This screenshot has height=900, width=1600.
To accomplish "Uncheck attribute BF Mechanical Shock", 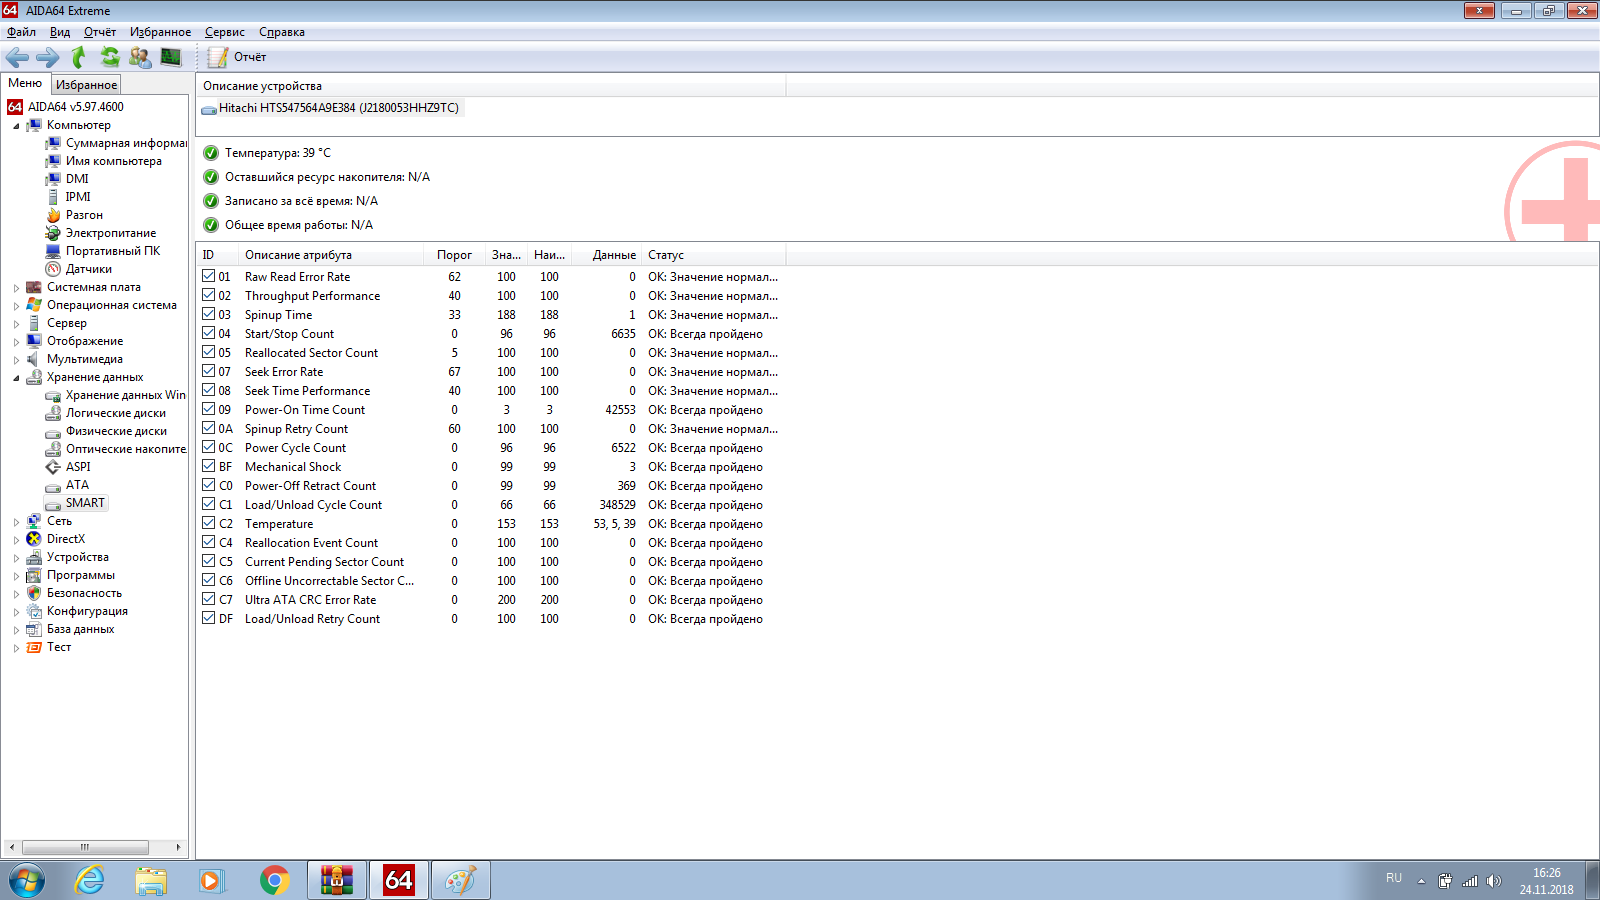I will click(208, 466).
